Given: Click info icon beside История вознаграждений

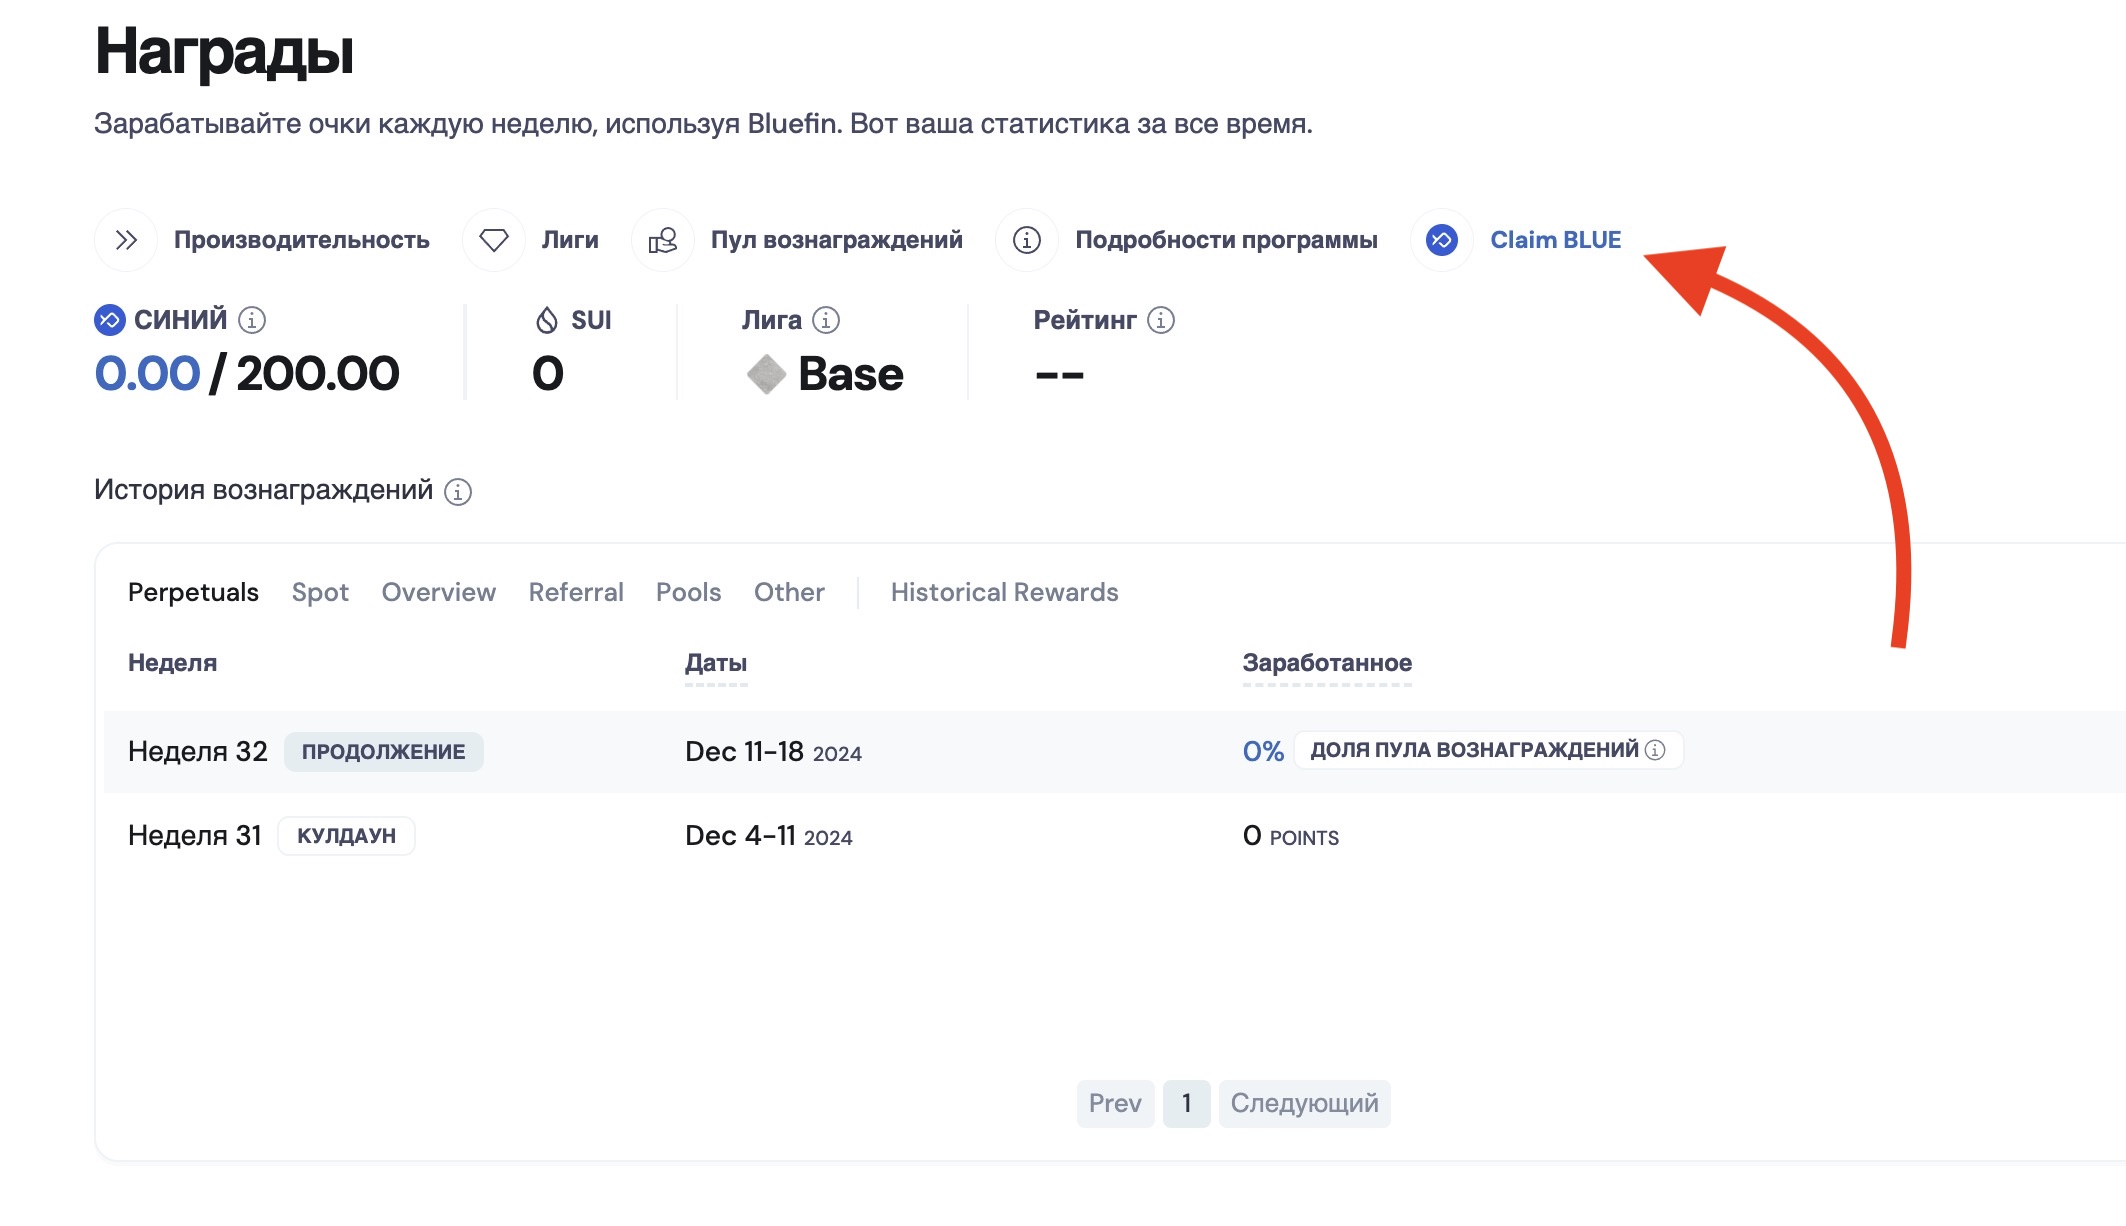Looking at the screenshot, I should [x=458, y=492].
